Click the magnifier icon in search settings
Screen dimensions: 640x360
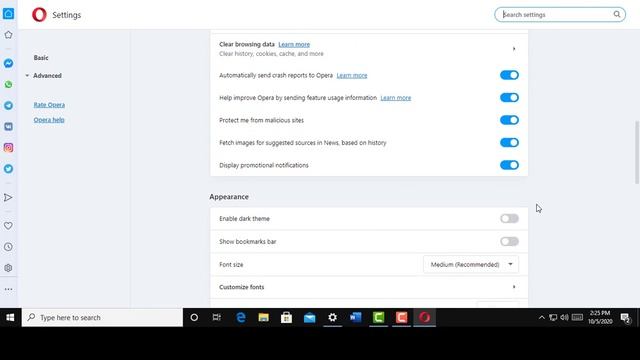click(617, 14)
